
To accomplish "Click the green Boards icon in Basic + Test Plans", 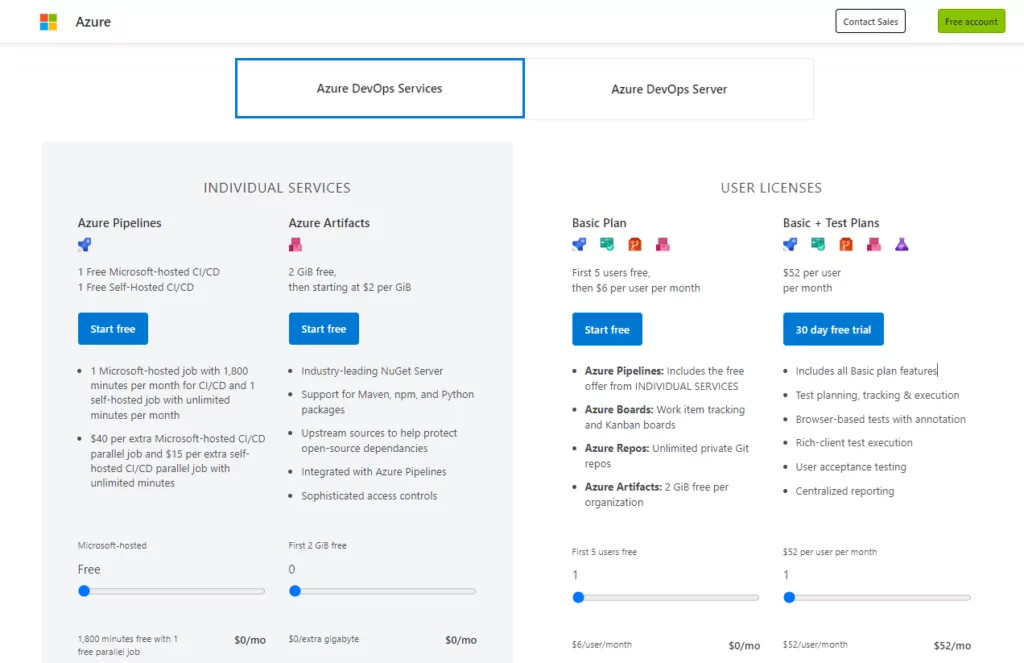I will point(818,245).
